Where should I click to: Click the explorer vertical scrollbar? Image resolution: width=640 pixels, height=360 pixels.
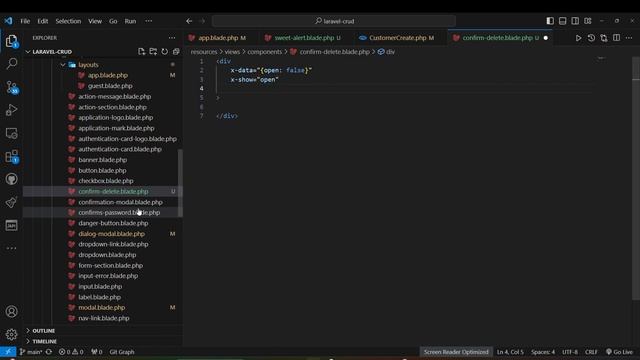[180, 183]
